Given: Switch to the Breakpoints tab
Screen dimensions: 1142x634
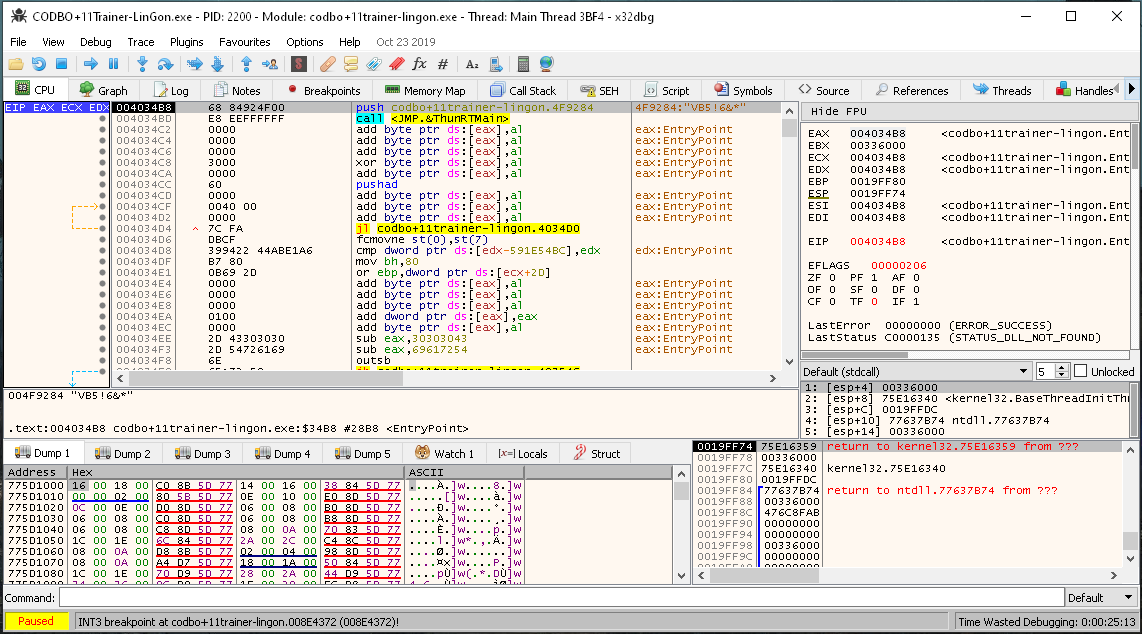Looking at the screenshot, I should [x=324, y=90].
